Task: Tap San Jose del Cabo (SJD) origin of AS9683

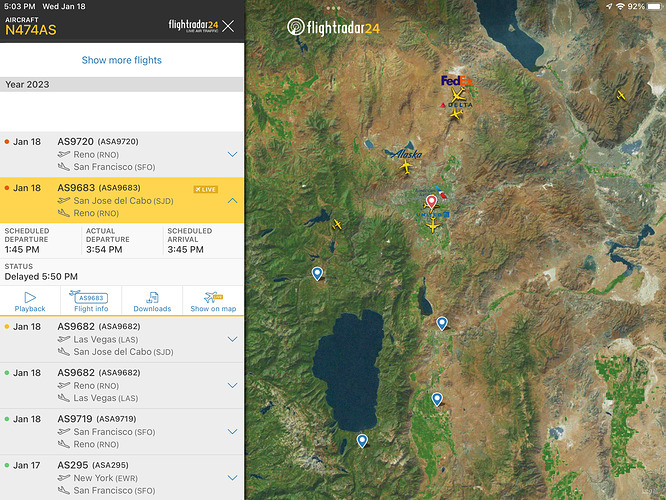Action: (123, 201)
